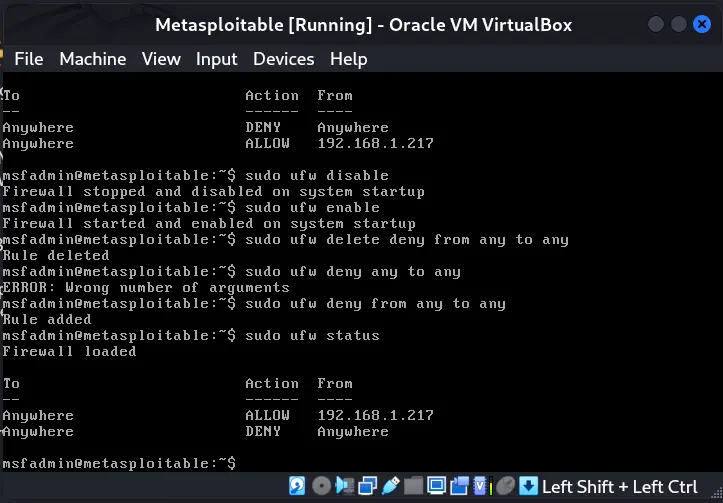Click the Left Shift + Left Ctrl host key label
The width and height of the screenshot is (723, 503).
620,487
